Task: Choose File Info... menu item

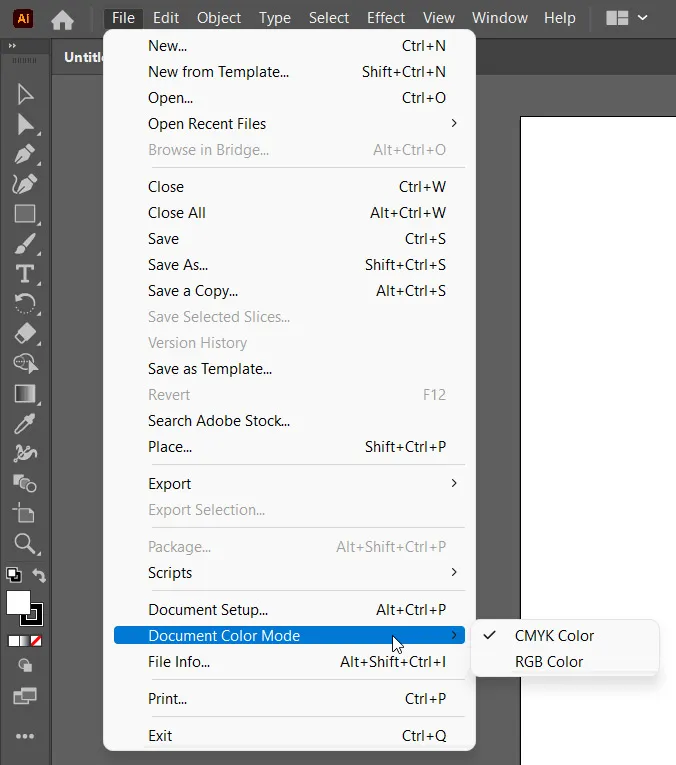Action: [x=289, y=662]
